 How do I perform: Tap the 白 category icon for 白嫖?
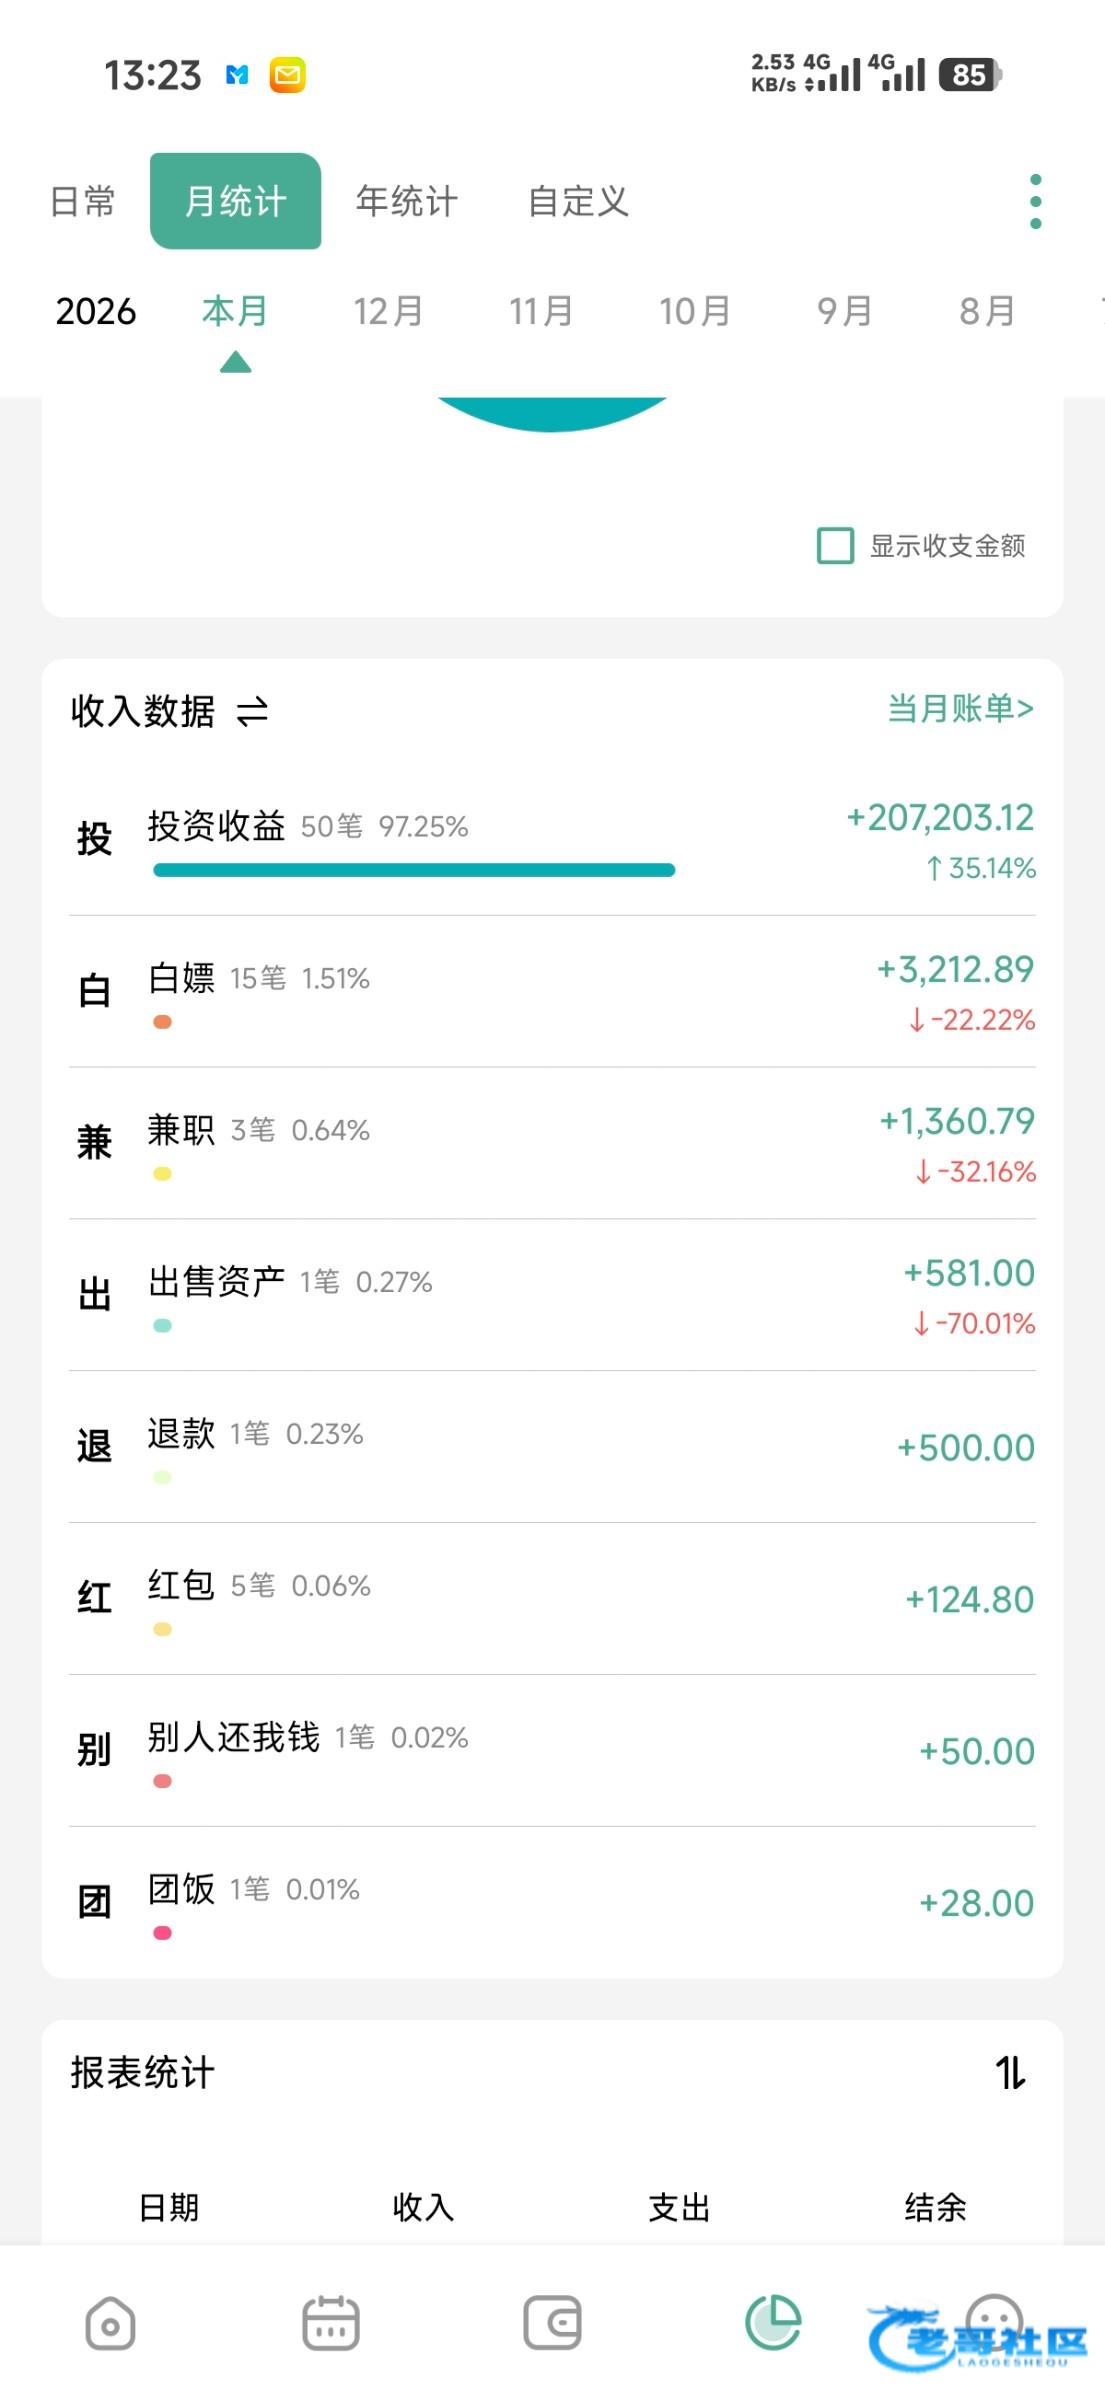tap(95, 991)
